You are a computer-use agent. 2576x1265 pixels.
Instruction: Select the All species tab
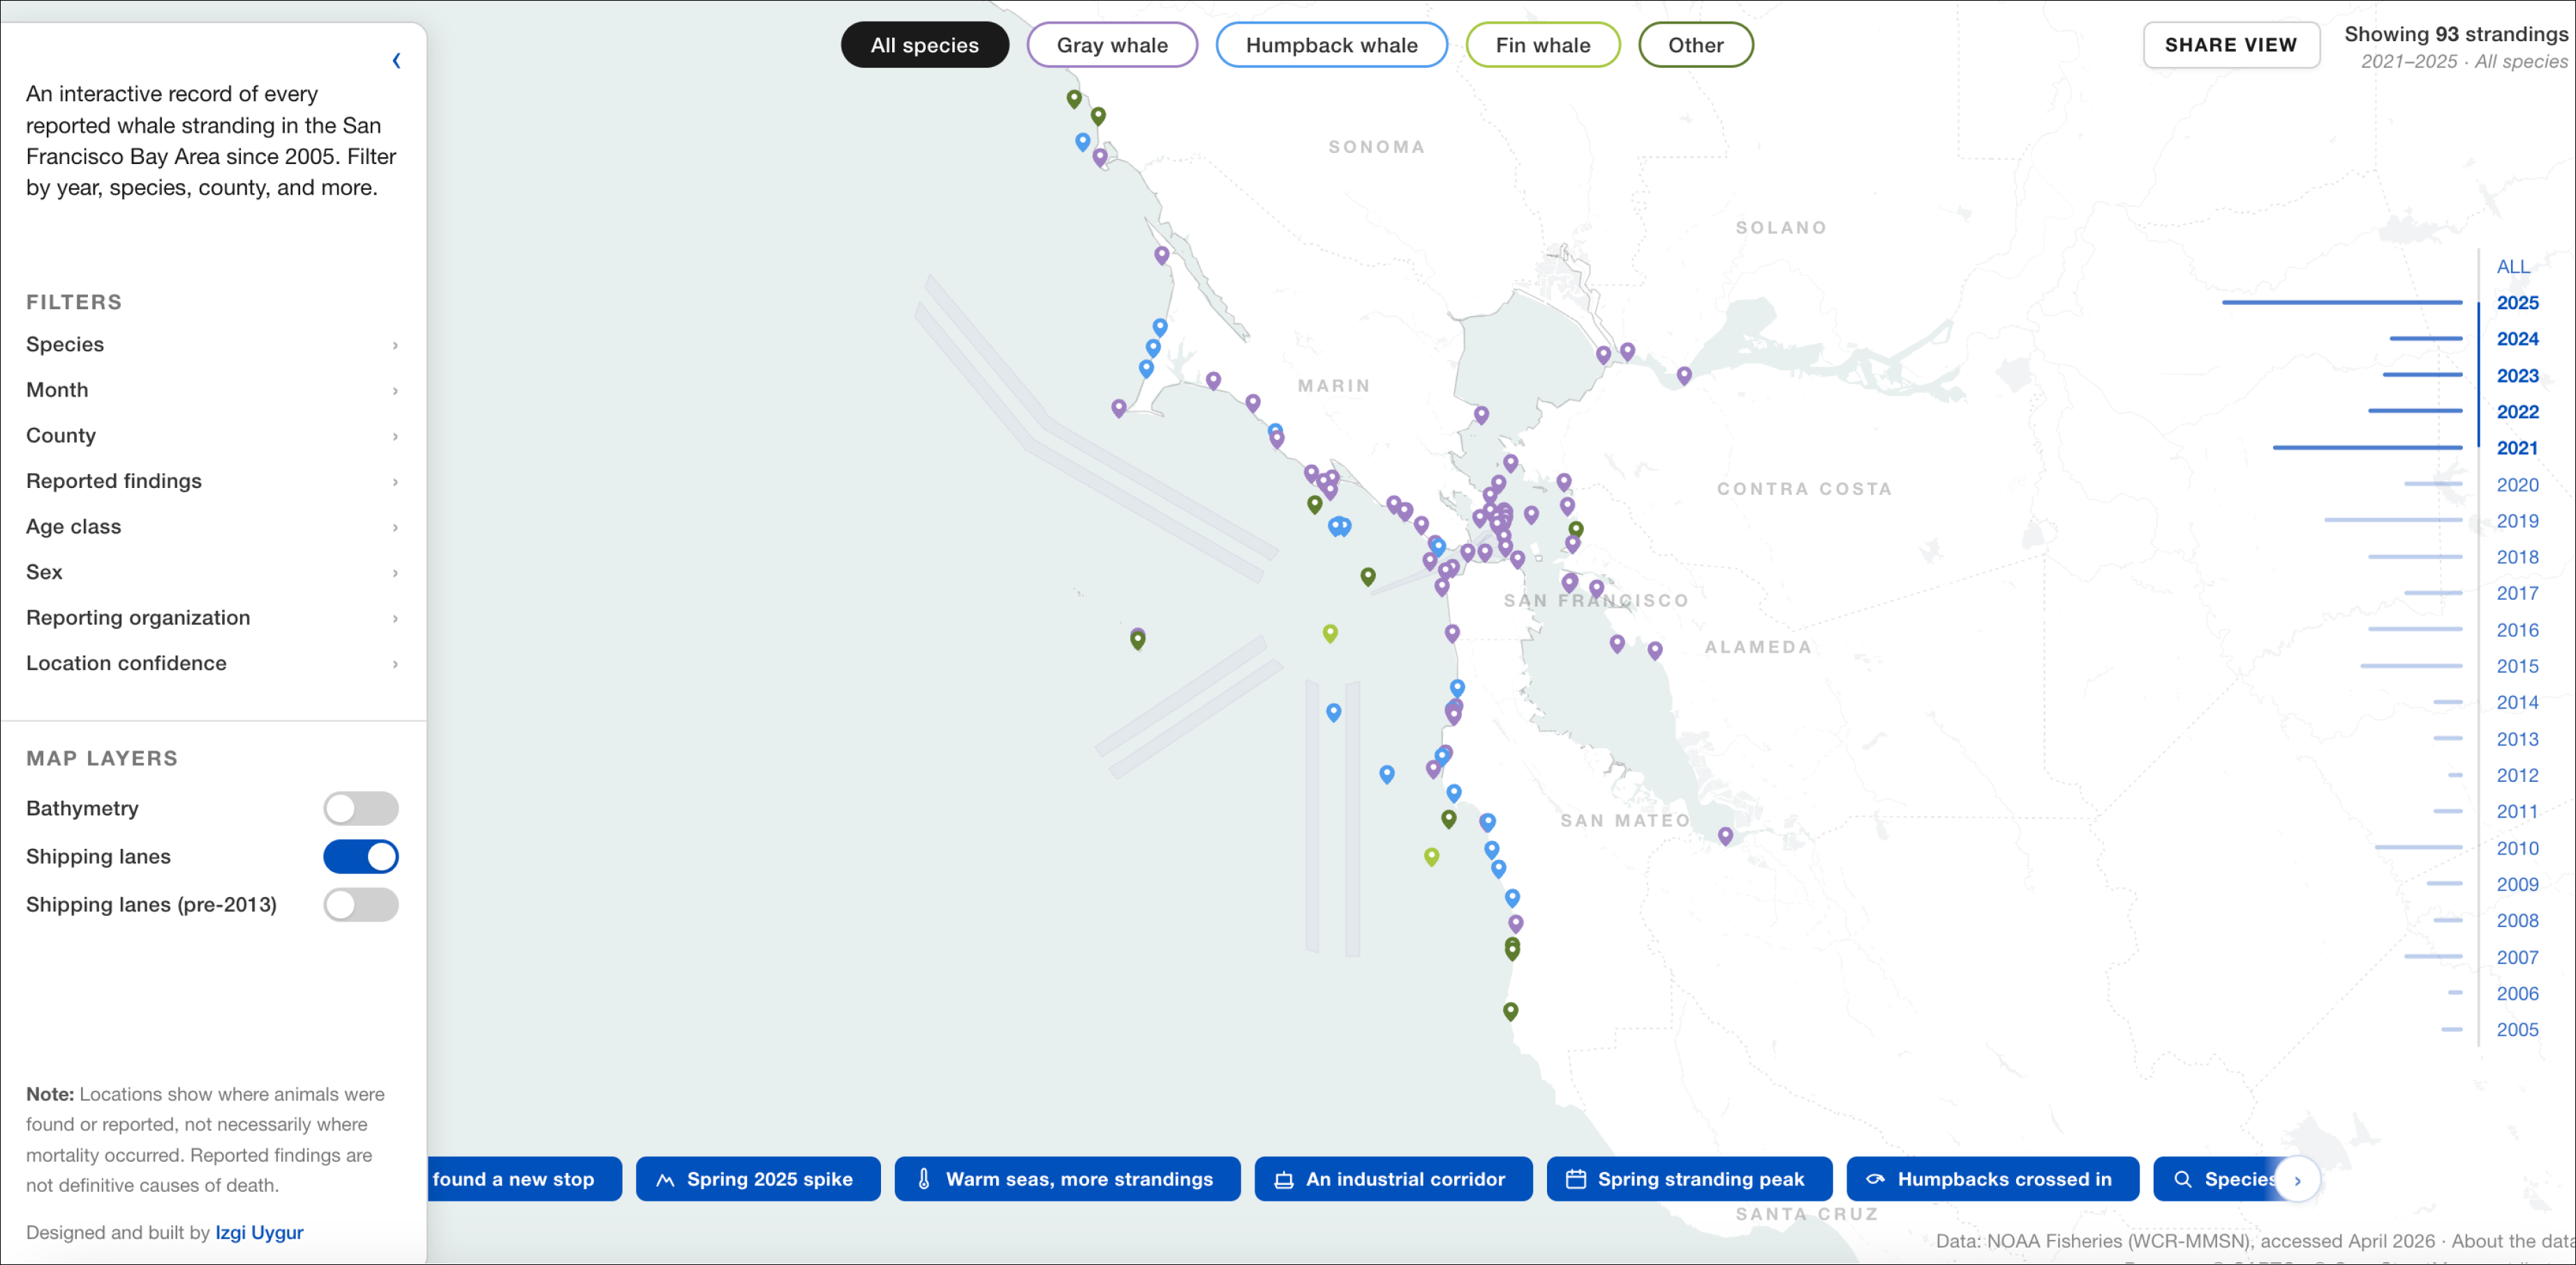[x=924, y=45]
